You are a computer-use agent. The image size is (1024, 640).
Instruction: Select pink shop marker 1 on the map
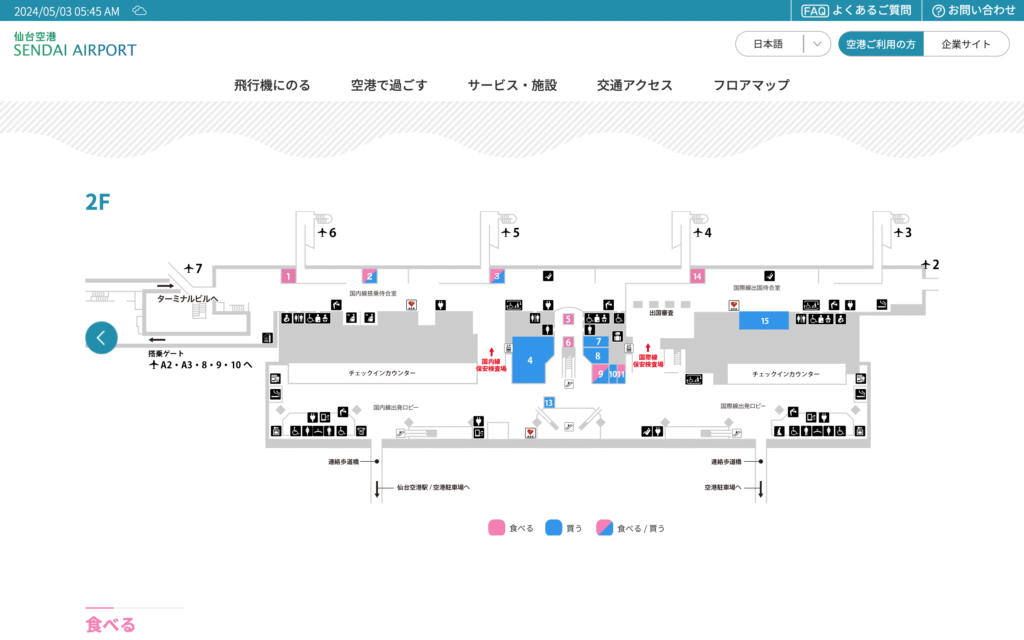click(288, 276)
